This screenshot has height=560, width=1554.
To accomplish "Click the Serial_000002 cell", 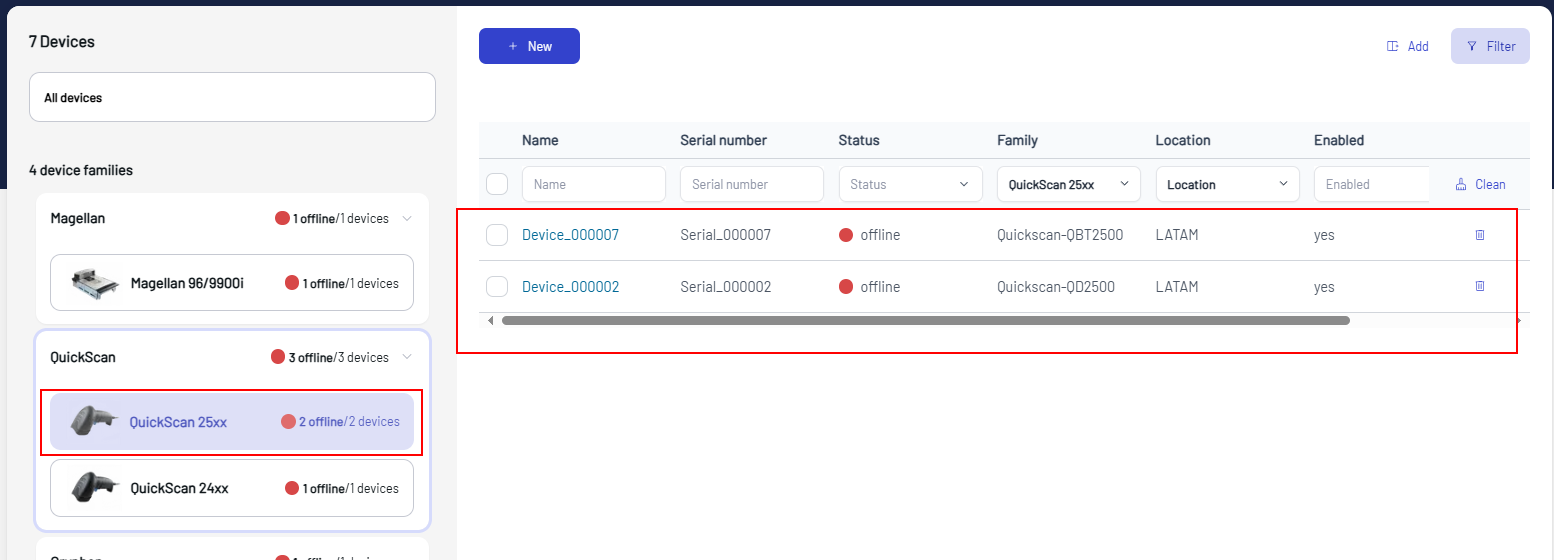I will [725, 286].
